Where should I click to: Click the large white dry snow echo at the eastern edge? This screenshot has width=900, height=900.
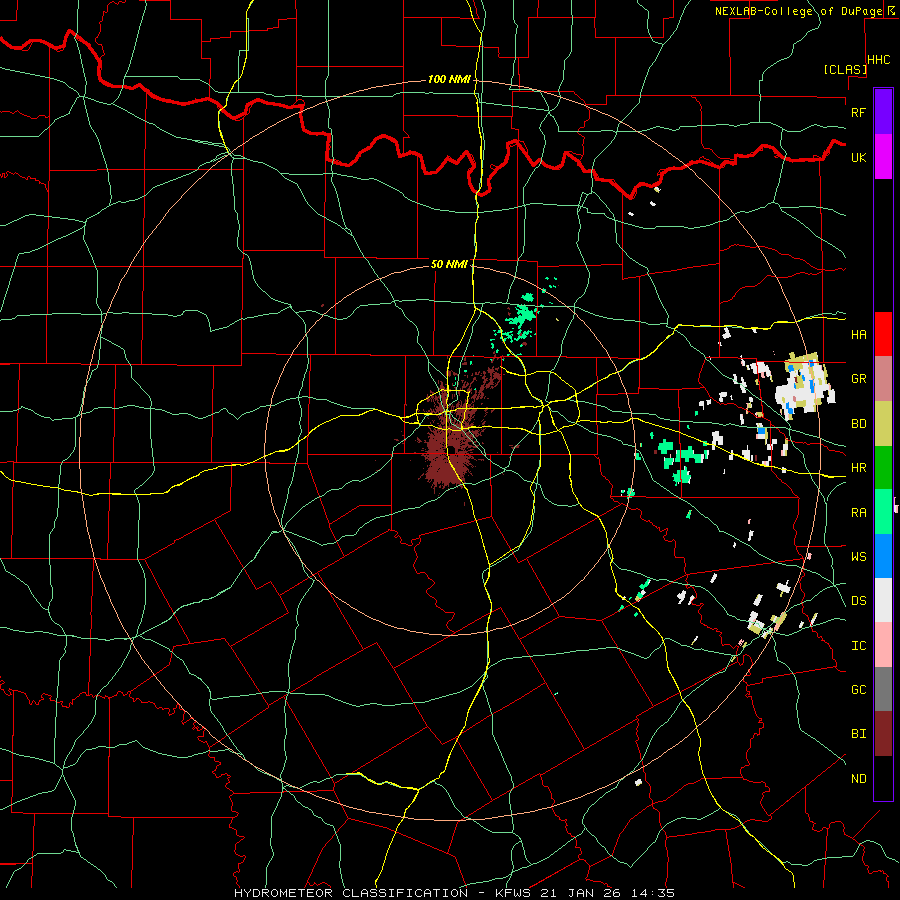(805, 386)
